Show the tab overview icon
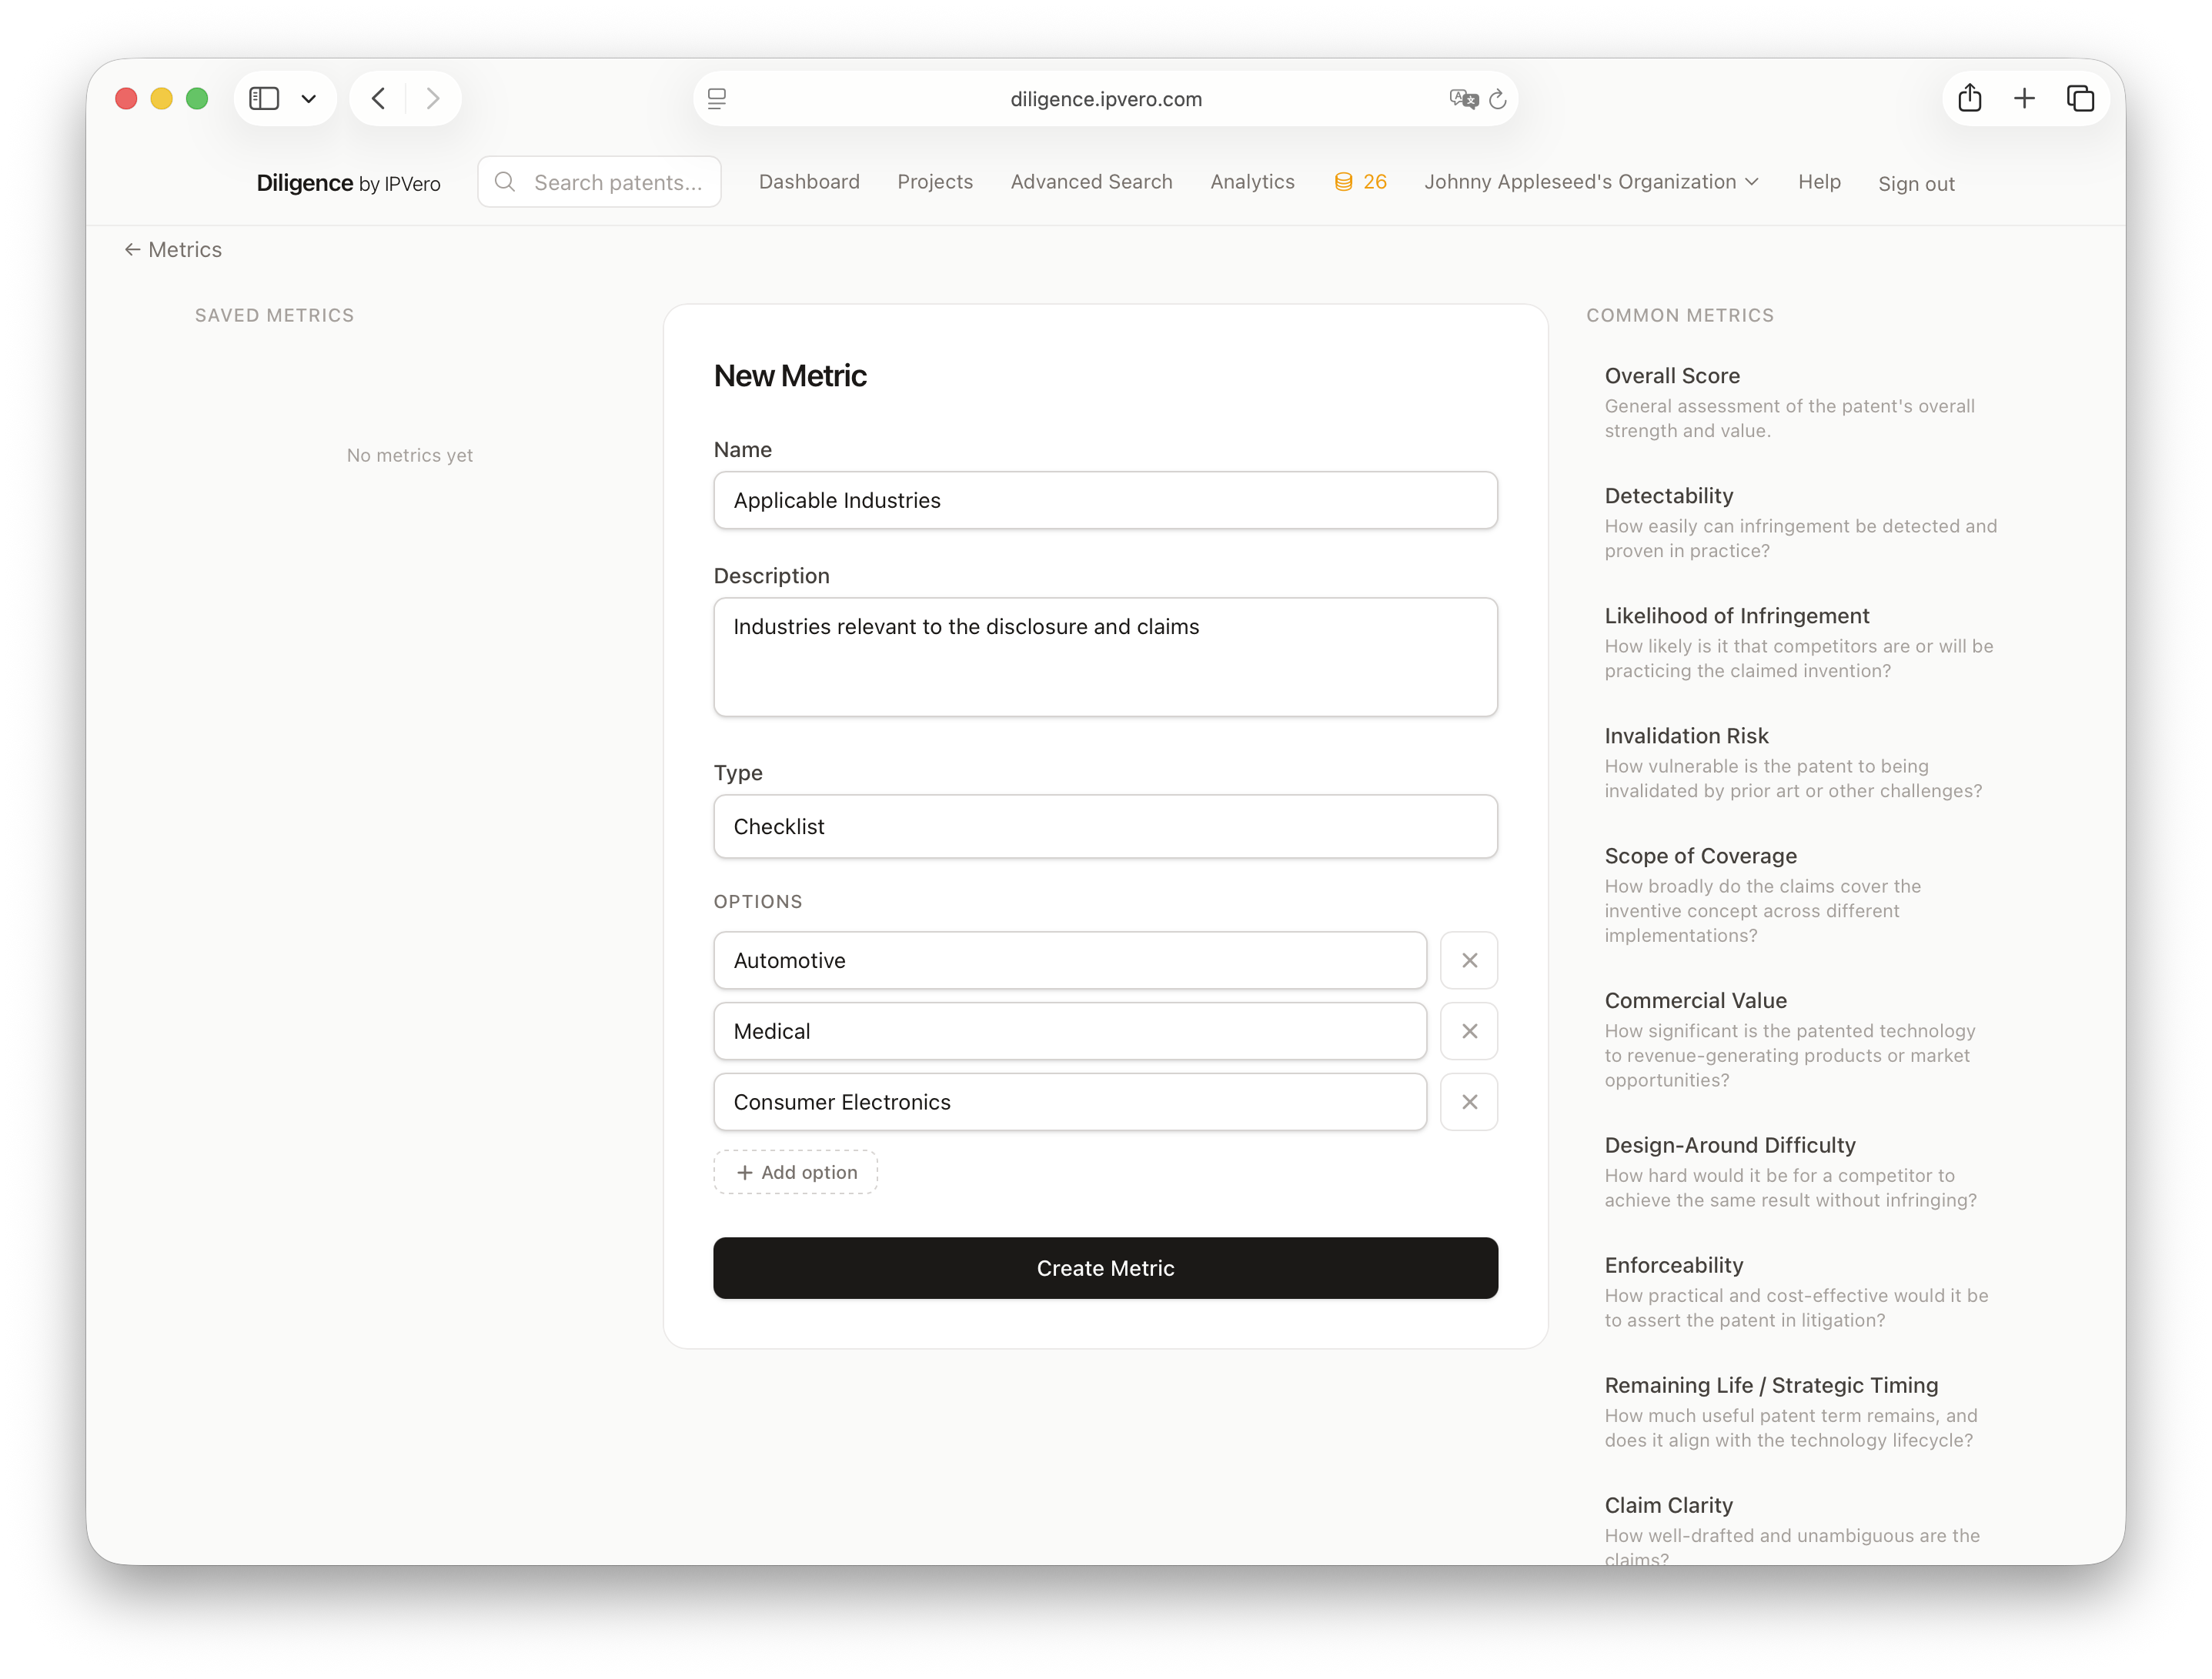 point(2080,98)
